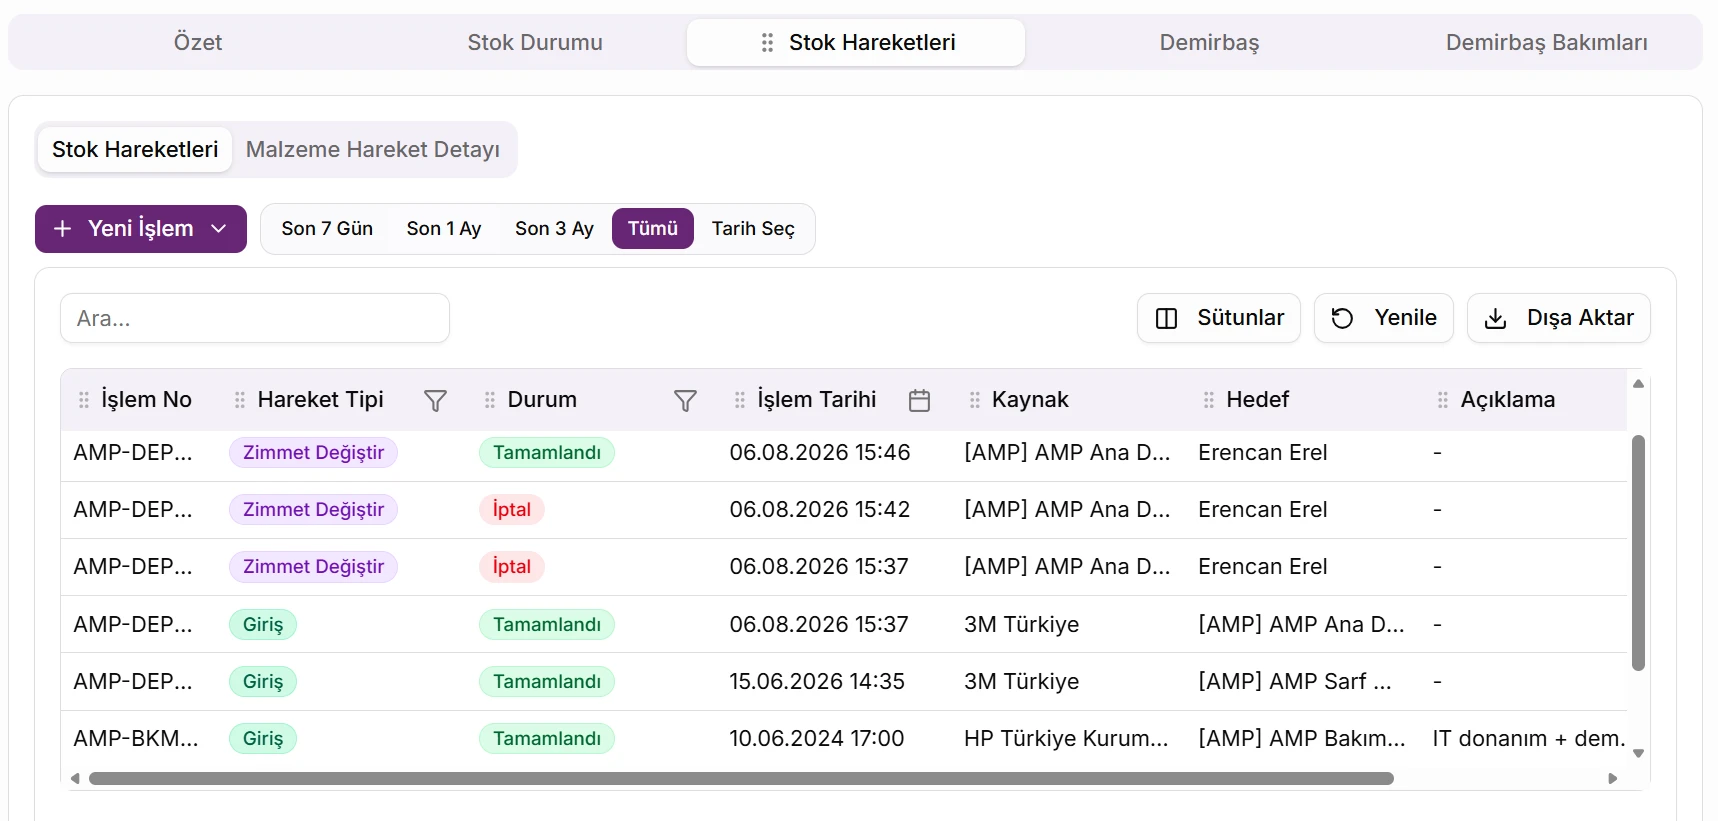Click the Hareket Tipi column grip handle
1718x821 pixels.
[240, 400]
